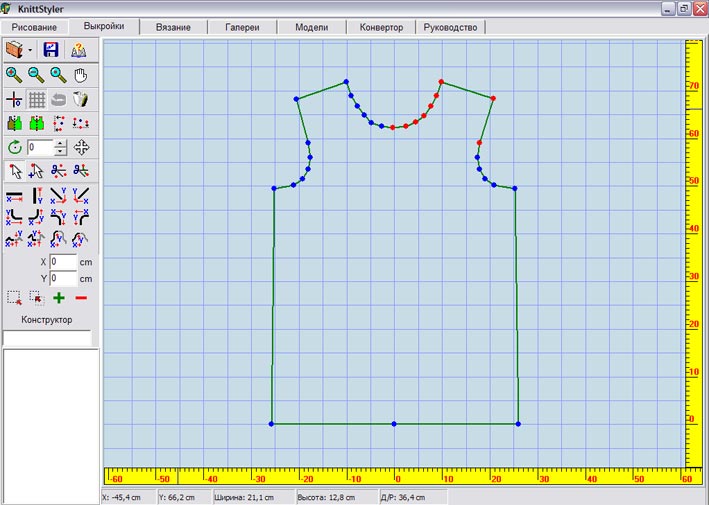Activate the hand pan tool
The width and height of the screenshot is (709, 505).
[x=81, y=75]
